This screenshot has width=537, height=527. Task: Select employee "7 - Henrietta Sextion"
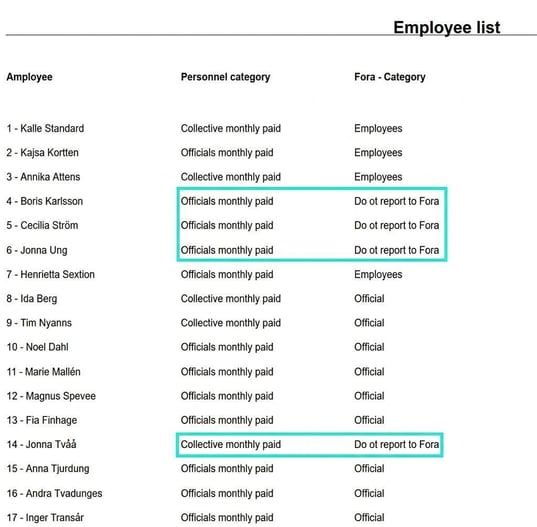click(x=50, y=274)
